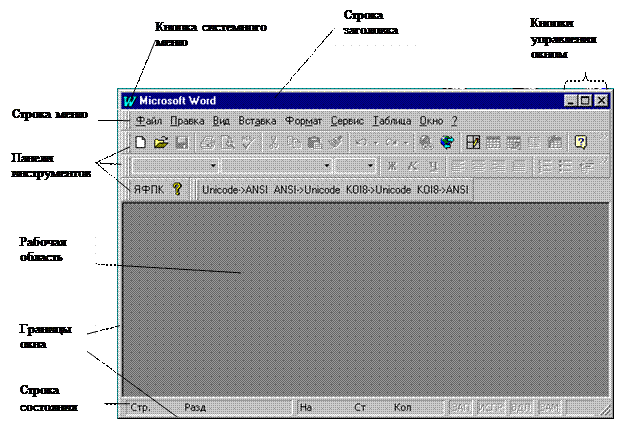Click Кол in the status bar
Viewport: 617px width, 423px height.
(403, 407)
